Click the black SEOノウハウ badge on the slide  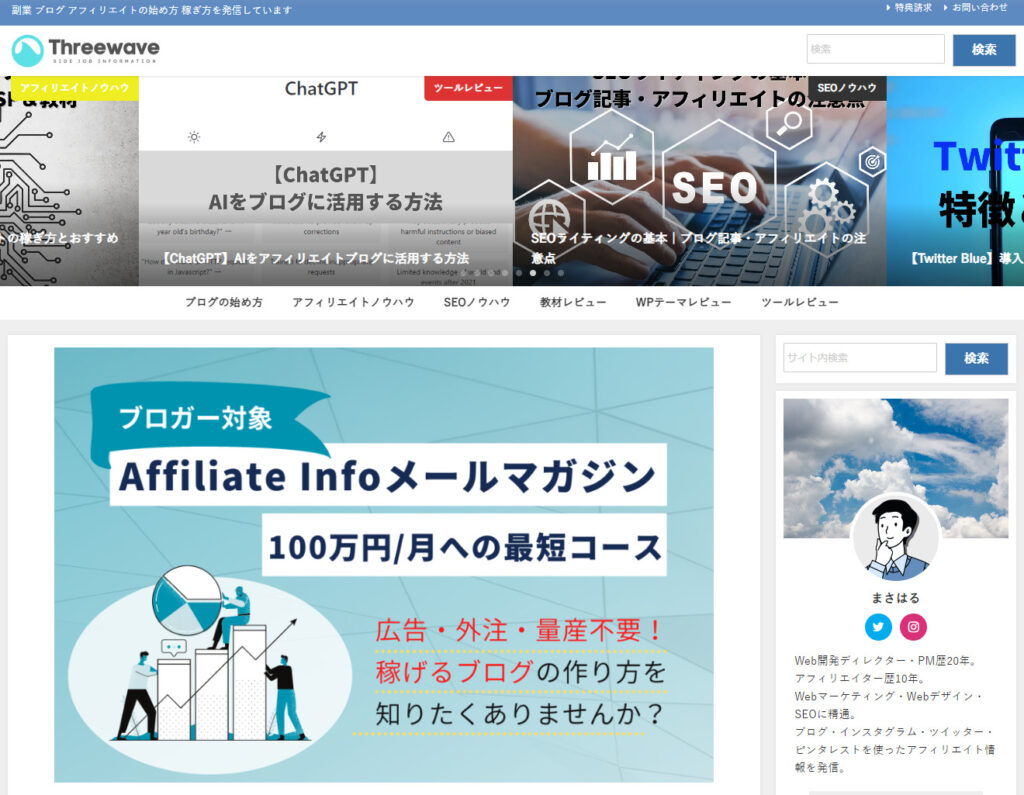click(x=847, y=88)
